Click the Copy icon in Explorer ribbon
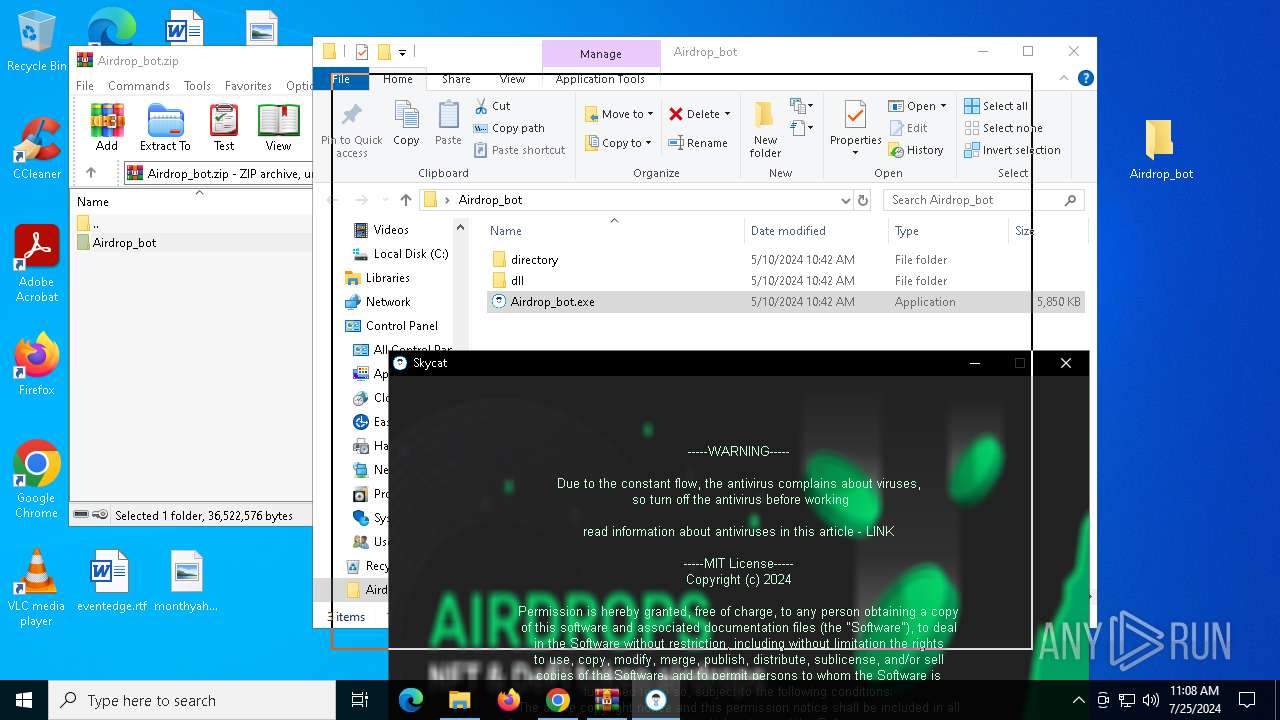This screenshot has width=1280, height=720. (407, 124)
